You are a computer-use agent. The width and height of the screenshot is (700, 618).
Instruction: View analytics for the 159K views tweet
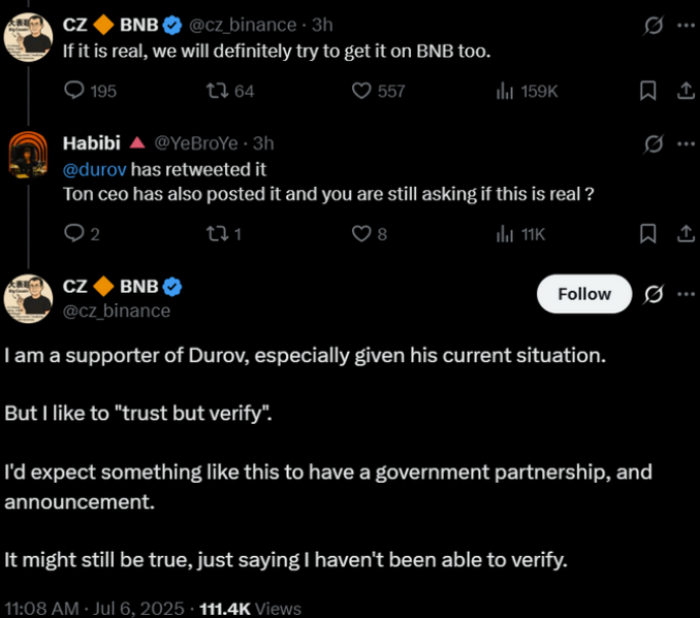tap(504, 91)
